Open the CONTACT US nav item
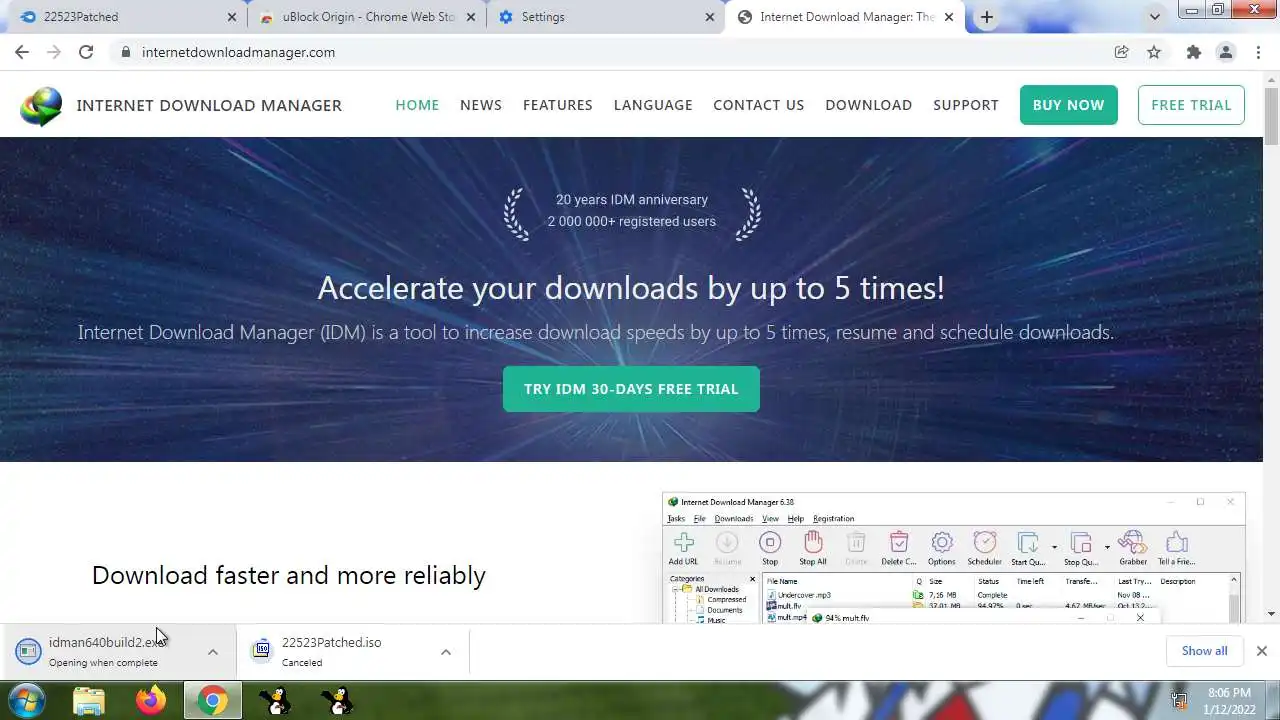The image size is (1280, 720). (x=759, y=105)
